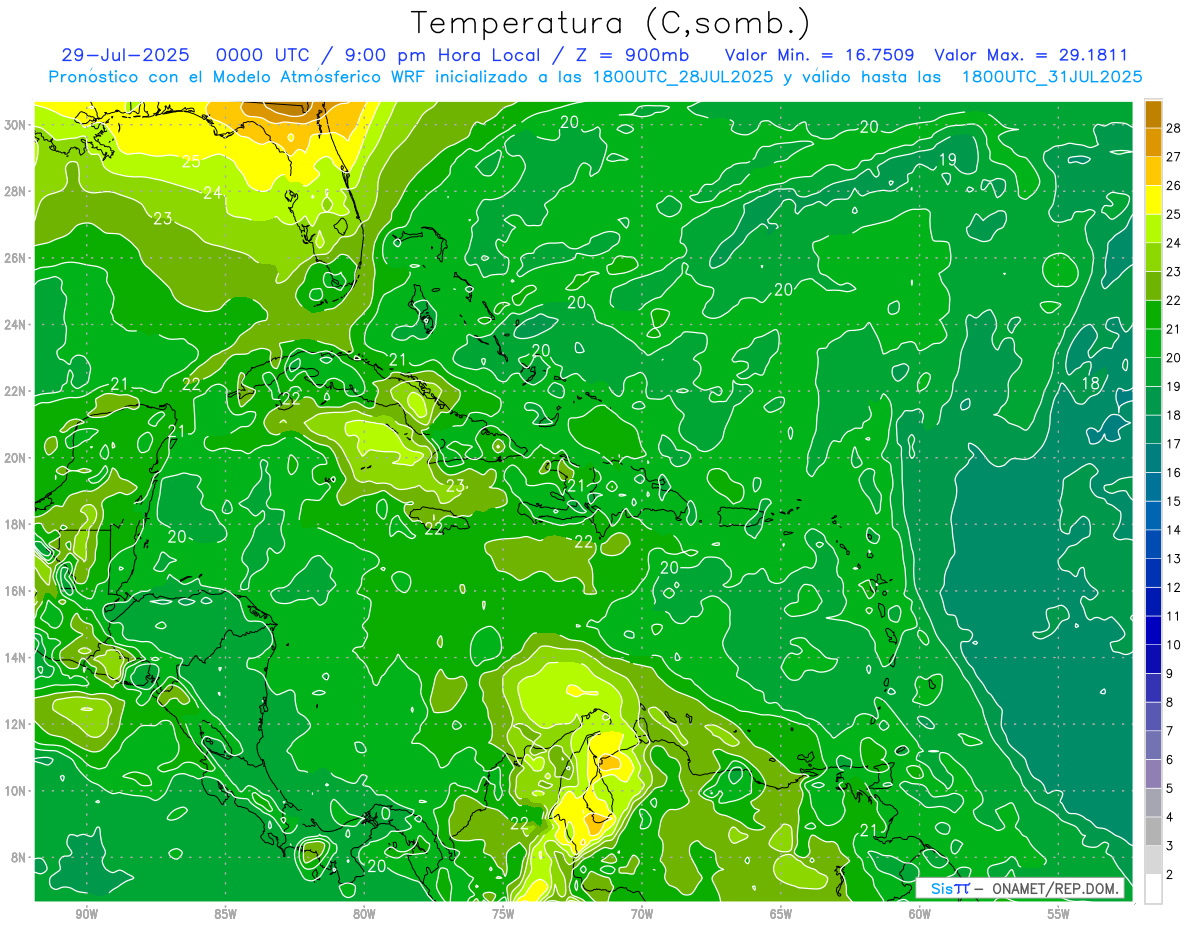Click the title "Temperatura (C,somb.)"
Screen dimensions: 1200x927
(x=611, y=23)
